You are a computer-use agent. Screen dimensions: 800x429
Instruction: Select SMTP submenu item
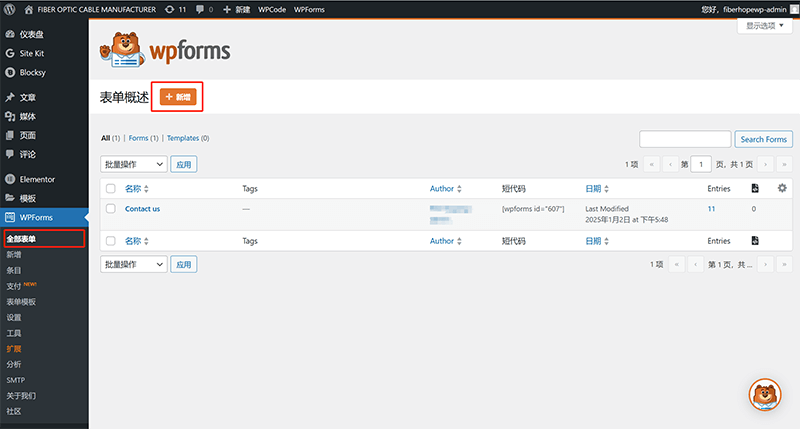[15, 380]
